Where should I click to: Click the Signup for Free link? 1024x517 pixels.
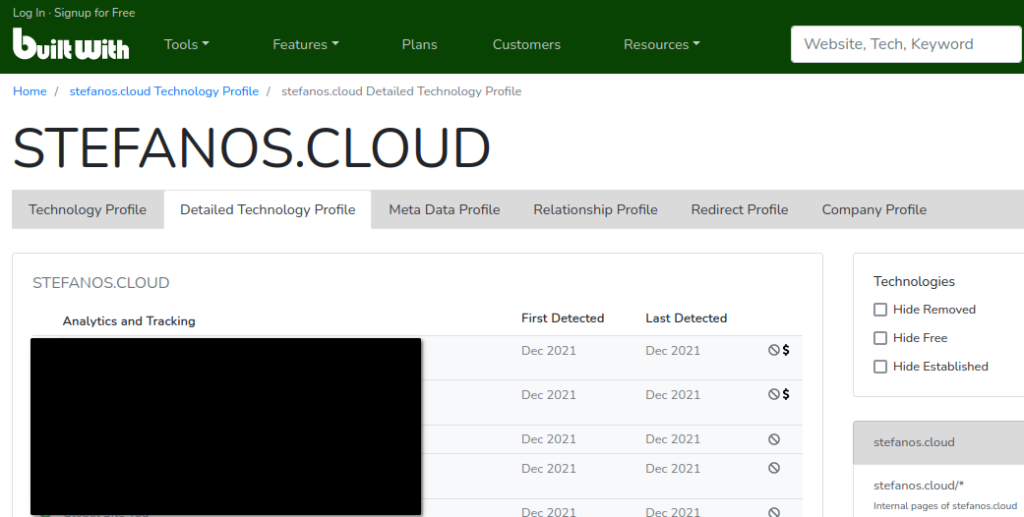coord(95,12)
